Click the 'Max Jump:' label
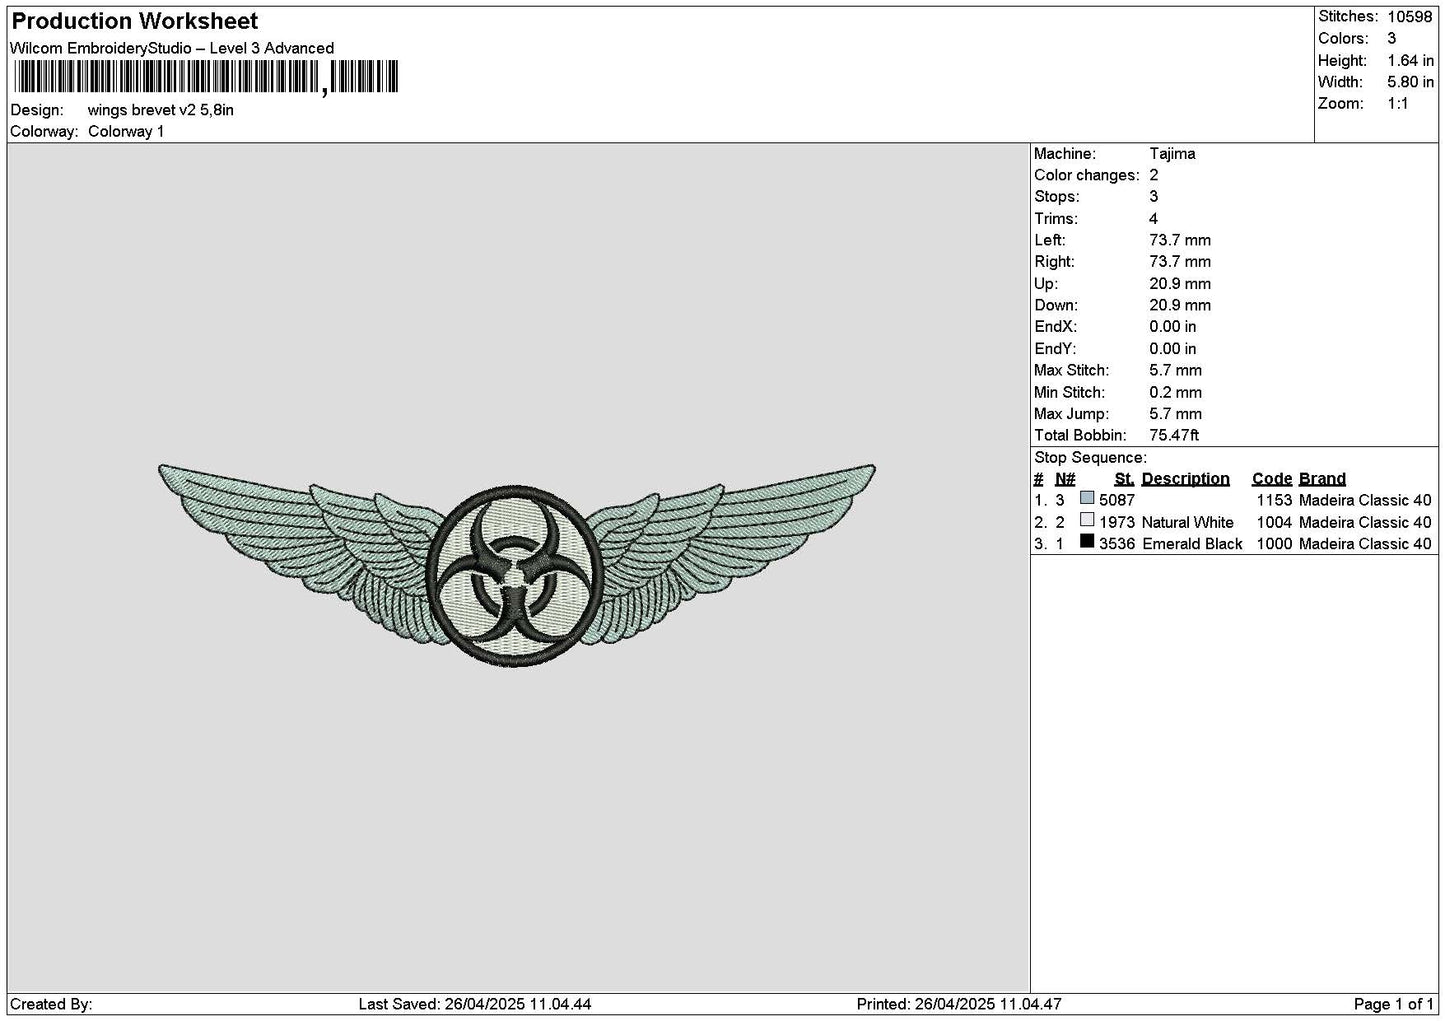The height and width of the screenshot is (1021, 1445). click(1071, 414)
